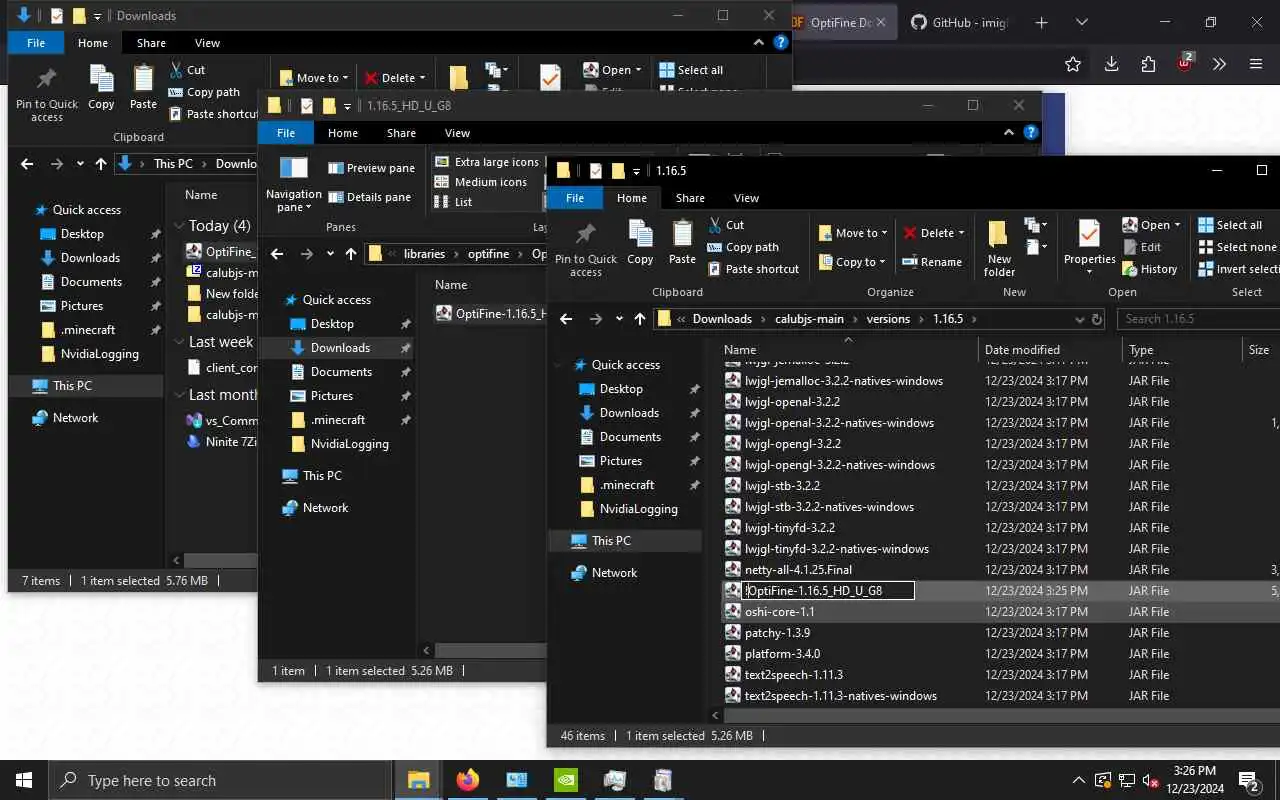1280x800 pixels.
Task: Click Navigation pane in the 1.16.5_HD_U_G8 window
Action: click(293, 184)
